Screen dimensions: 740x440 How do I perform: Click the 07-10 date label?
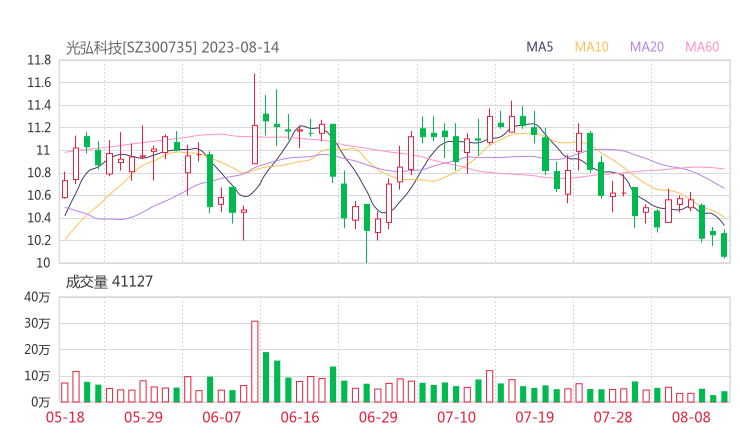coord(456,417)
